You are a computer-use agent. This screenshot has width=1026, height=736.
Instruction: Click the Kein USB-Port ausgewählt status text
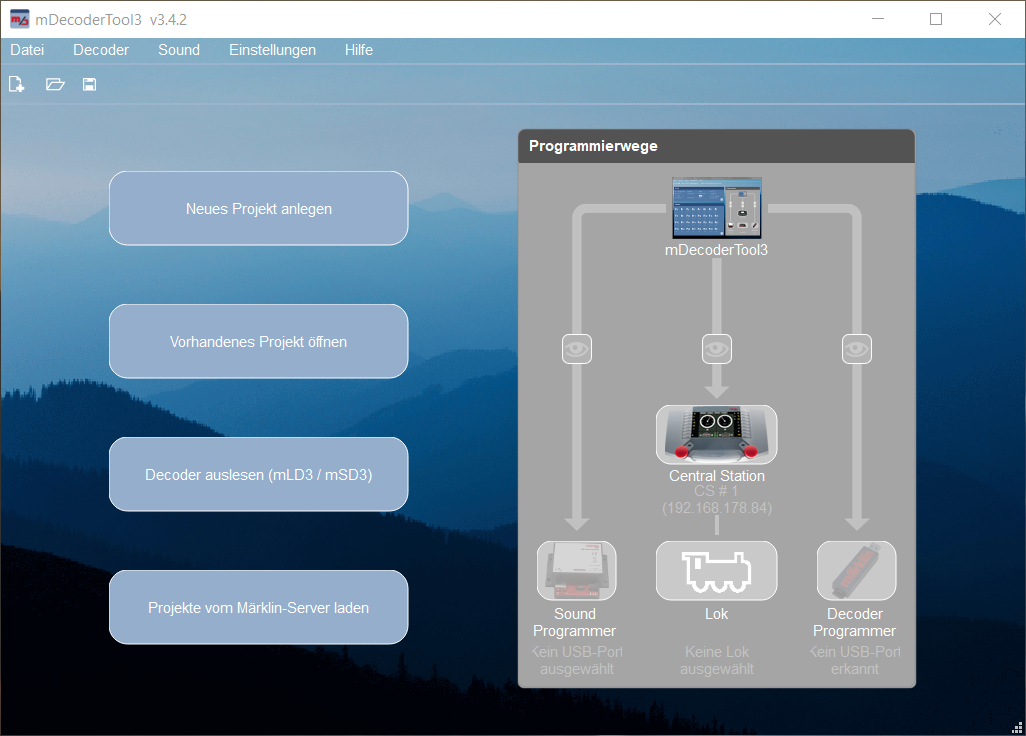(576, 660)
